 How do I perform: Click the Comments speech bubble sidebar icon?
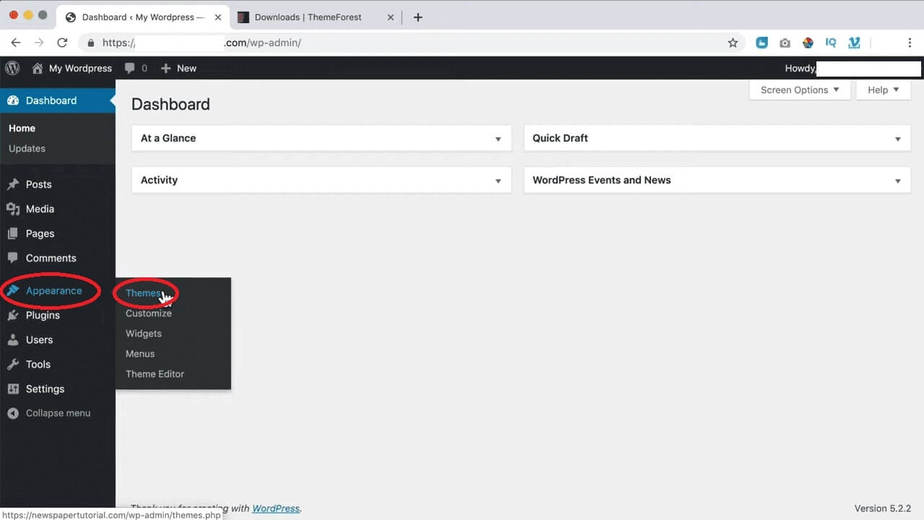tap(13, 258)
